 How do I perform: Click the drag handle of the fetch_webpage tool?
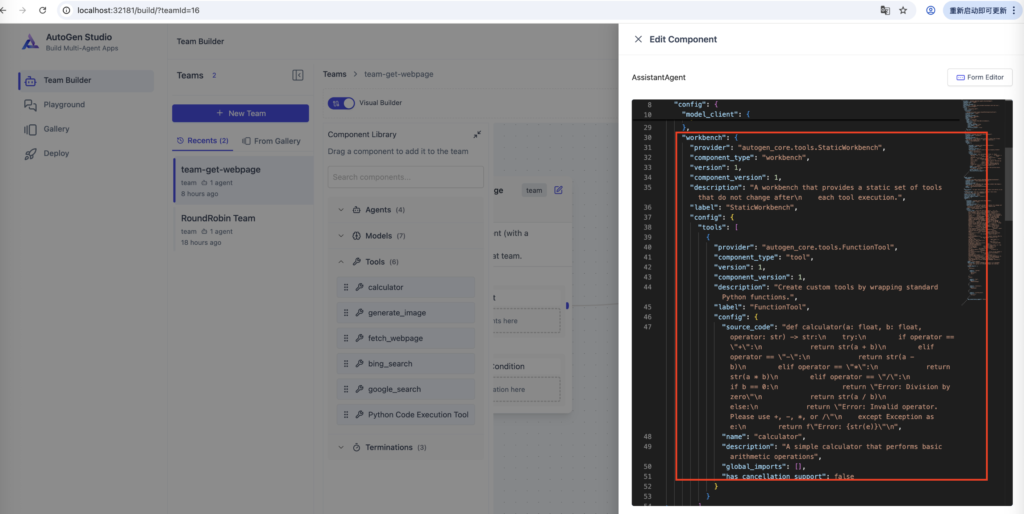click(x=346, y=338)
